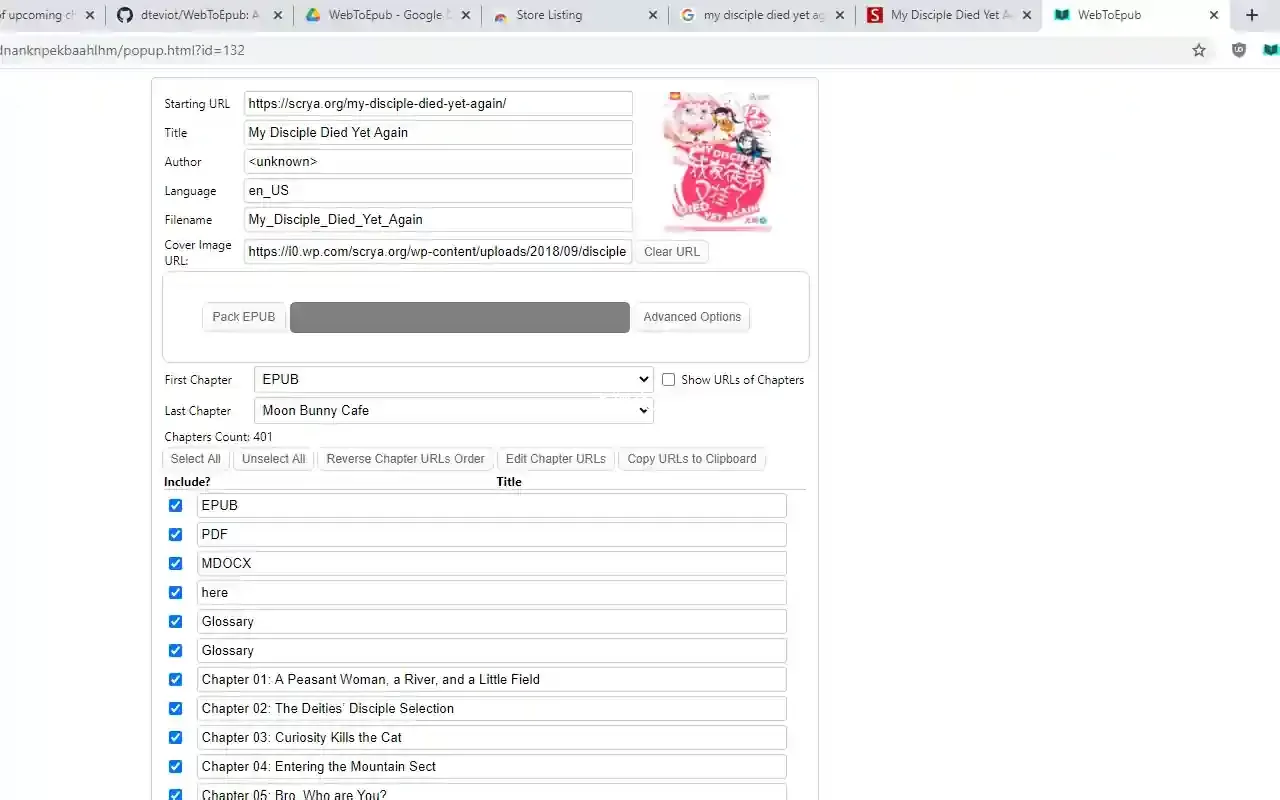Viewport: 1280px width, 800px height.
Task: Close the Google Drive WebToEpub tab
Action: tap(466, 15)
